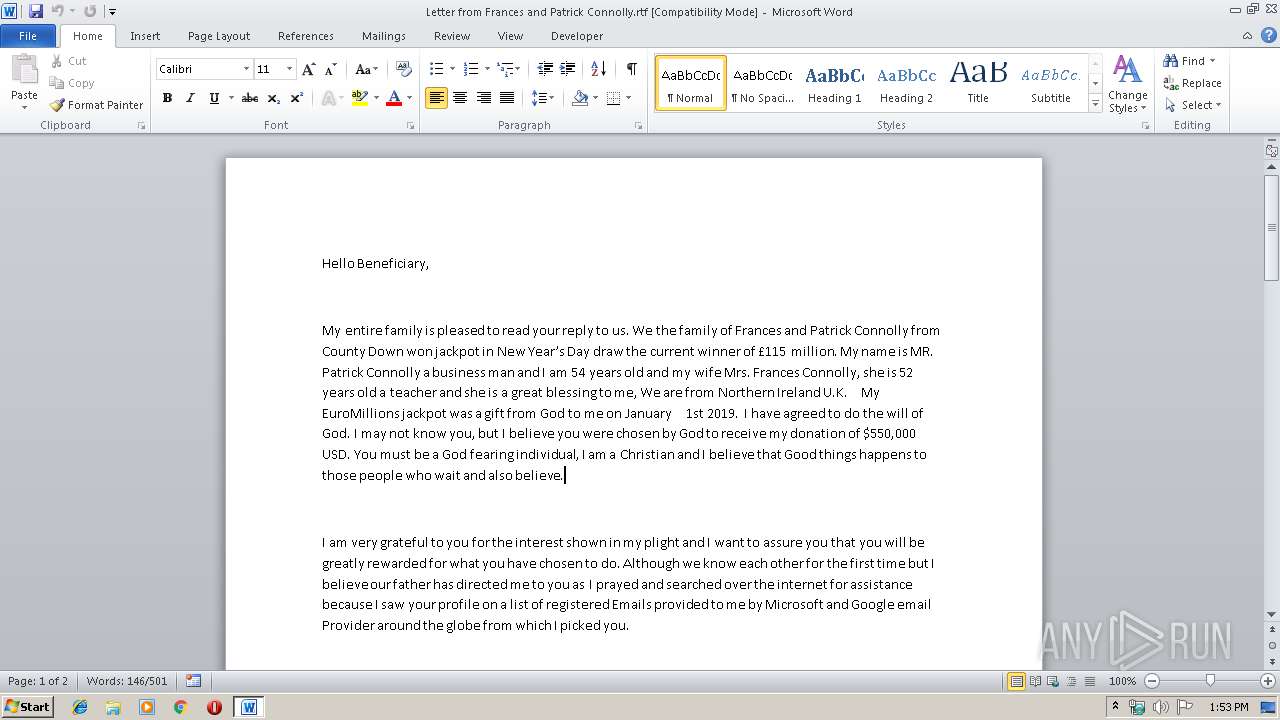Click the Sort icon
This screenshot has height=720, width=1280.
(x=599, y=69)
